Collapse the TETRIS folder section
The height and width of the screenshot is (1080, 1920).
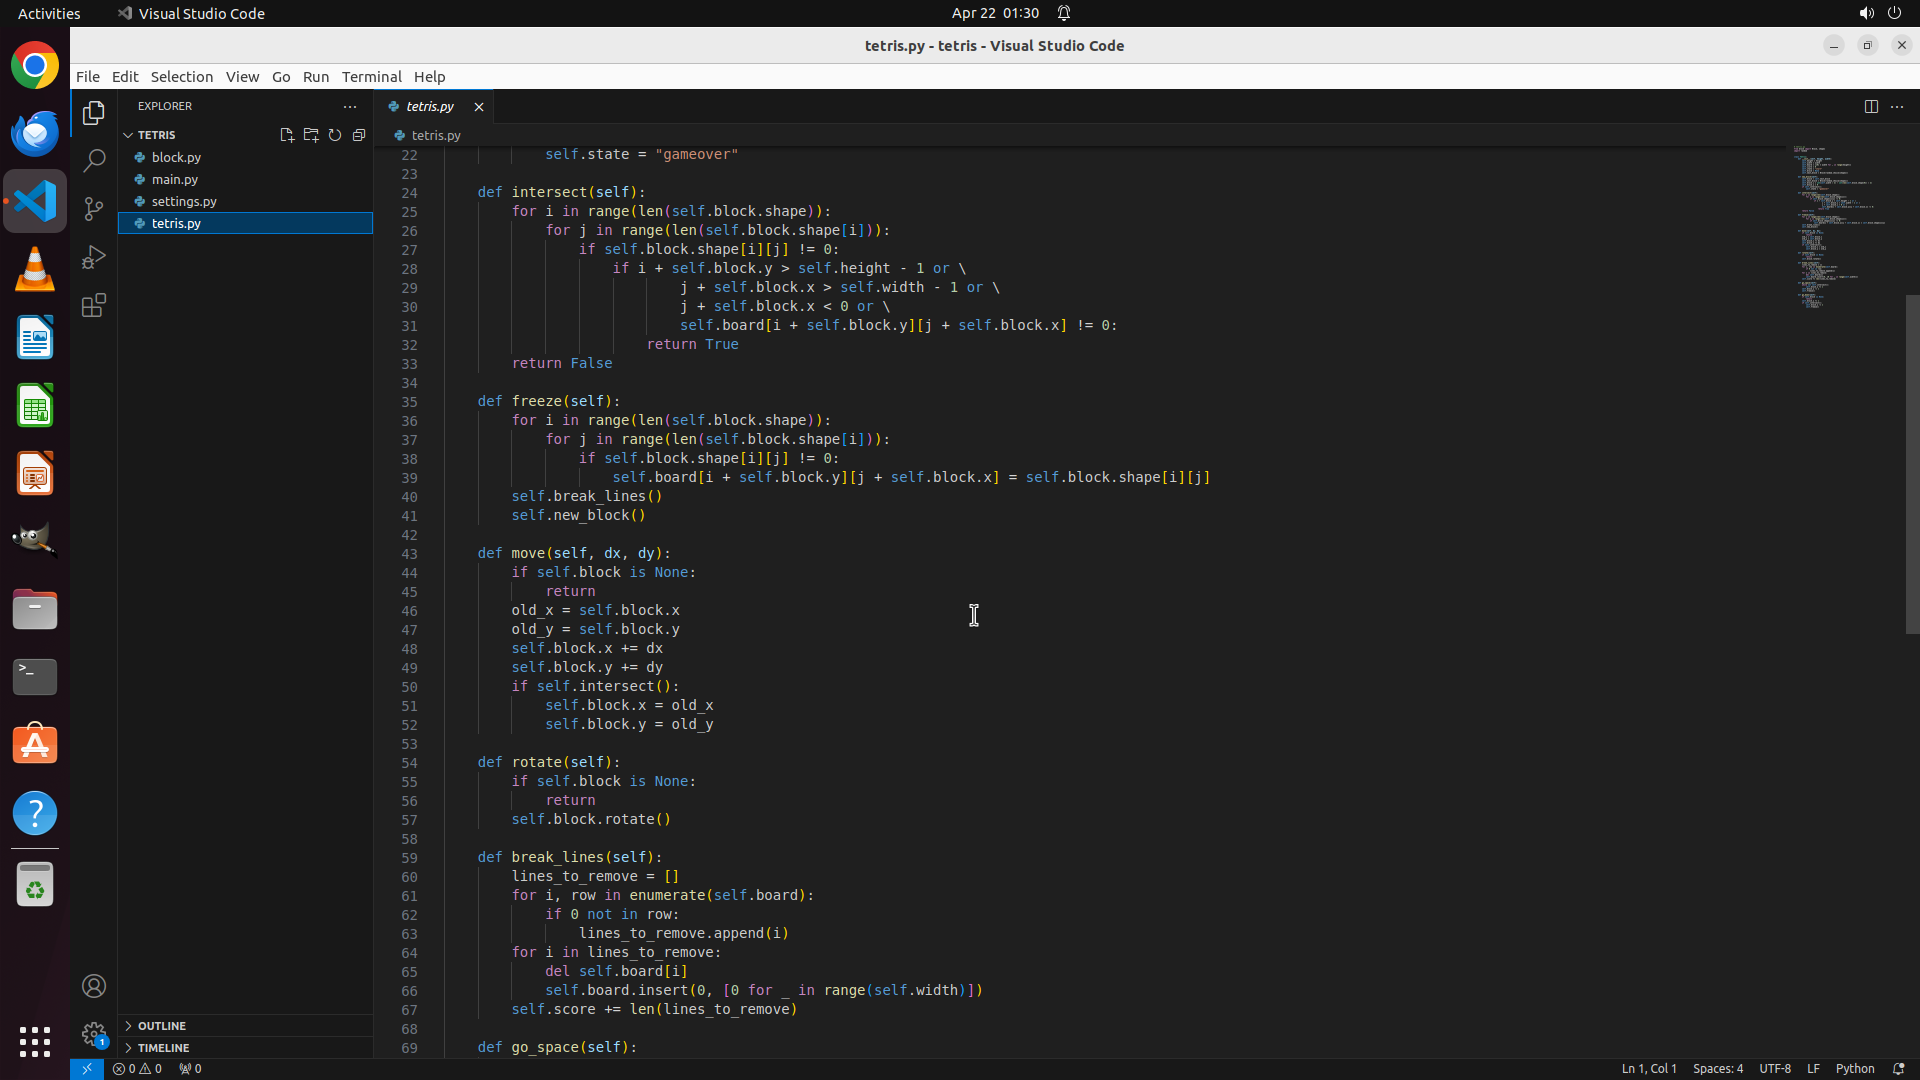tap(156, 135)
